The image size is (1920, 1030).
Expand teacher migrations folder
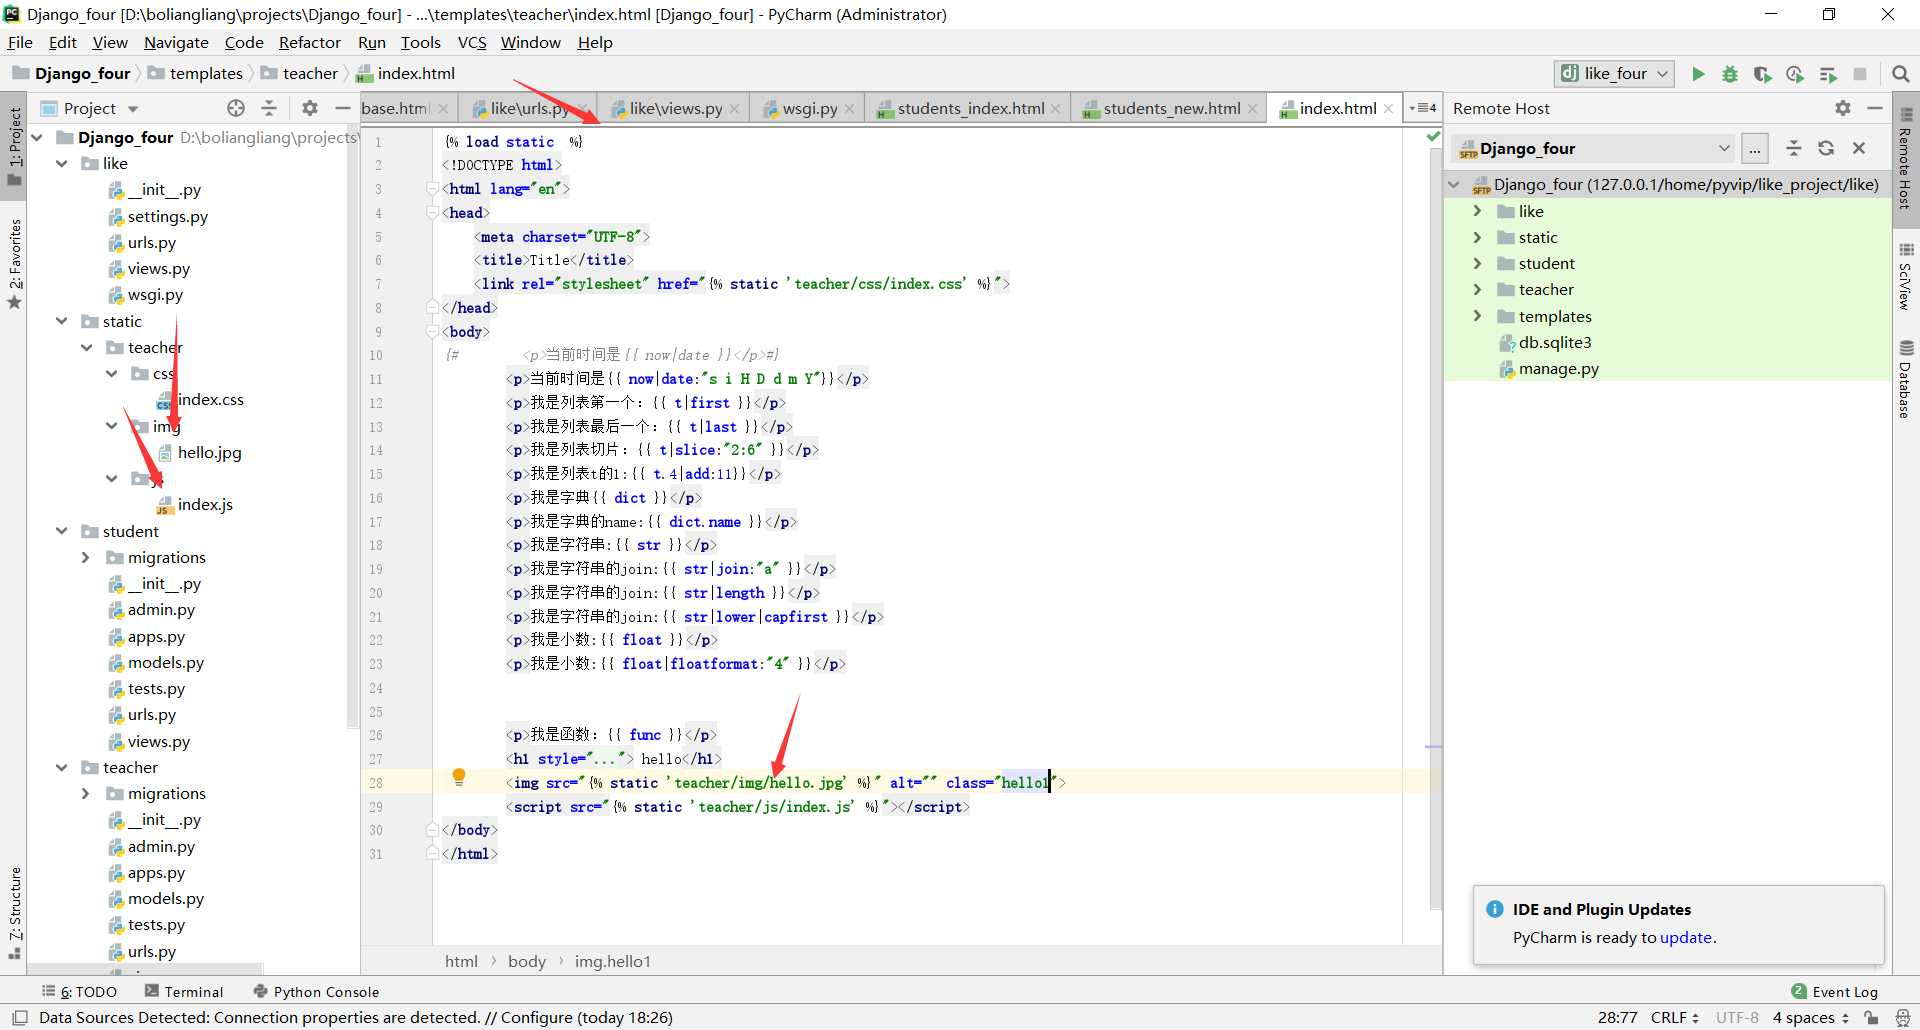tap(86, 793)
